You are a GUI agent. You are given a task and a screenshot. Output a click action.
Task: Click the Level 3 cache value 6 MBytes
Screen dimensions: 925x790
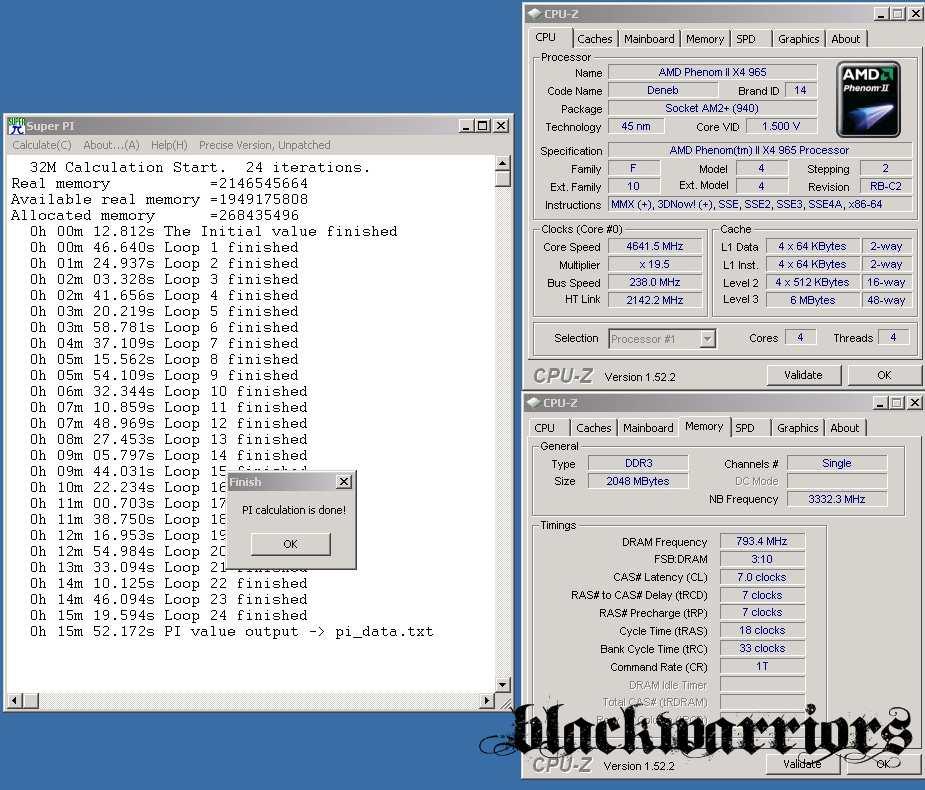click(813, 300)
